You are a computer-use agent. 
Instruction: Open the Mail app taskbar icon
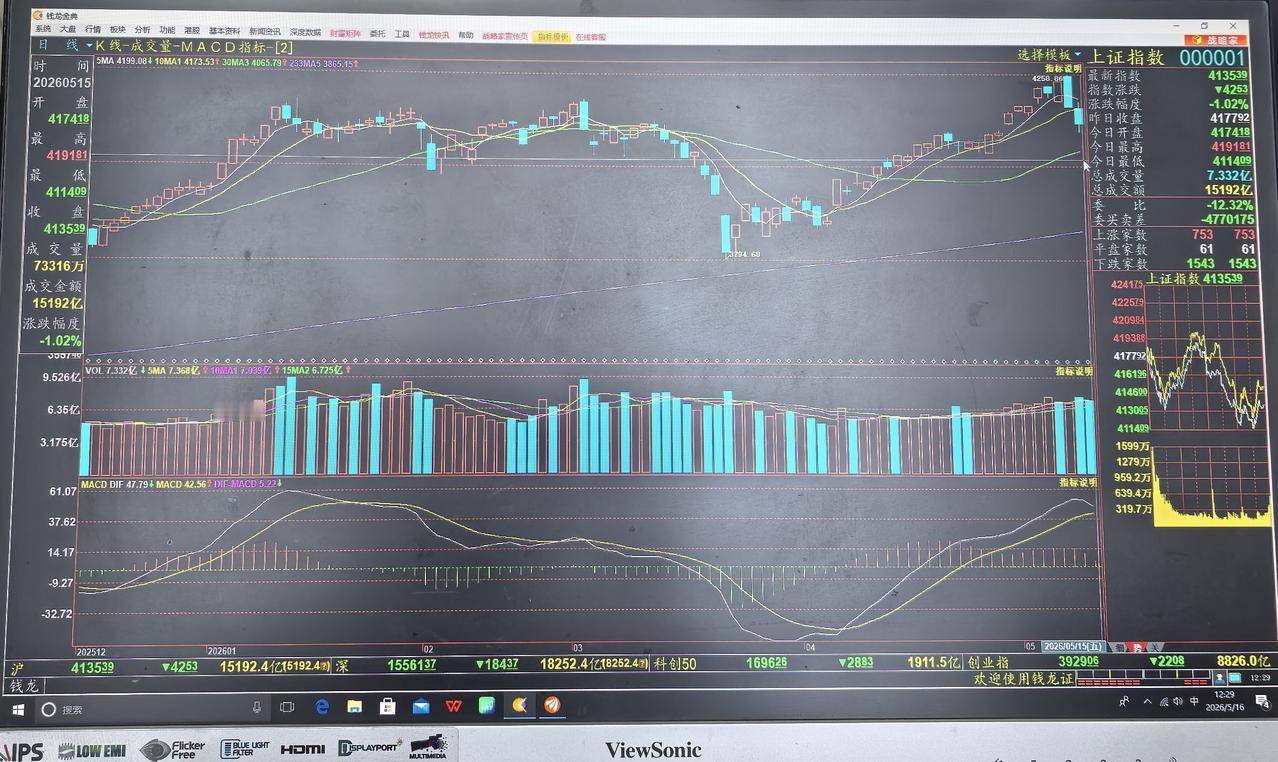pos(421,706)
